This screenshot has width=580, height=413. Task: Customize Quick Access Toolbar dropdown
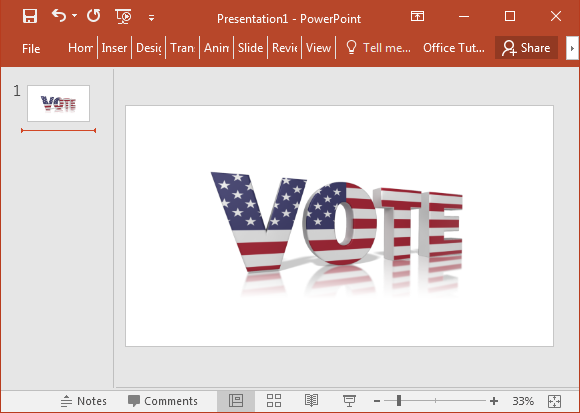[x=151, y=18]
